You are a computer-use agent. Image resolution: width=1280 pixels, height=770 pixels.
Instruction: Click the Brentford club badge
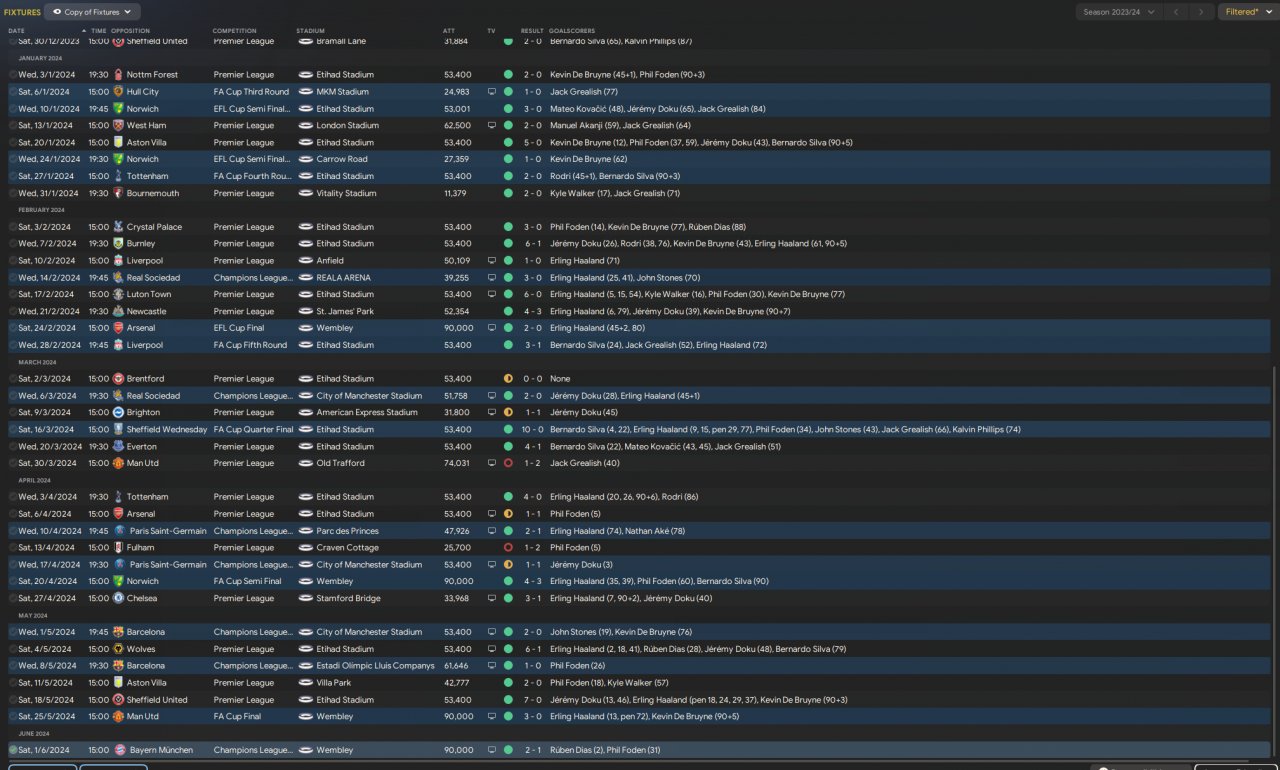[x=119, y=379]
